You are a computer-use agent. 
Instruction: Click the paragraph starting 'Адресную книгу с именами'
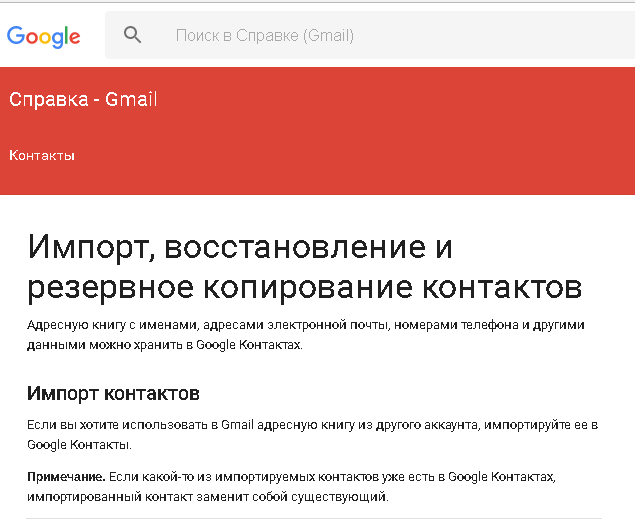pyautogui.click(x=306, y=335)
